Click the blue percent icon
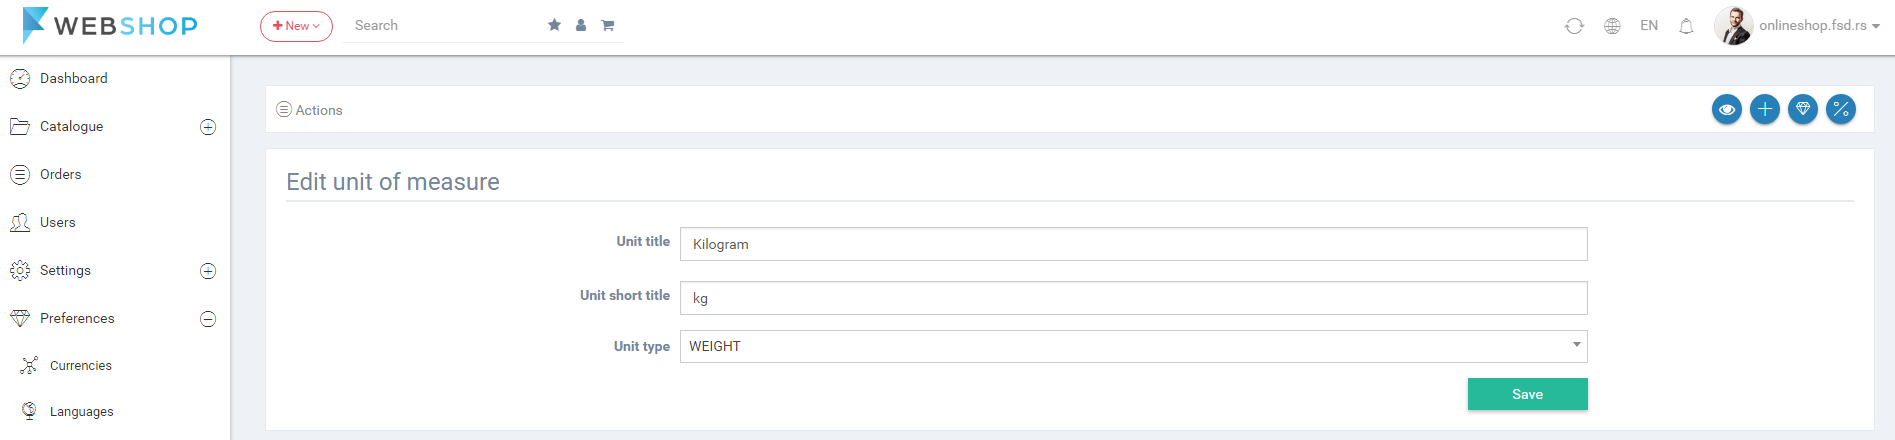The width and height of the screenshot is (1895, 440). [x=1841, y=109]
